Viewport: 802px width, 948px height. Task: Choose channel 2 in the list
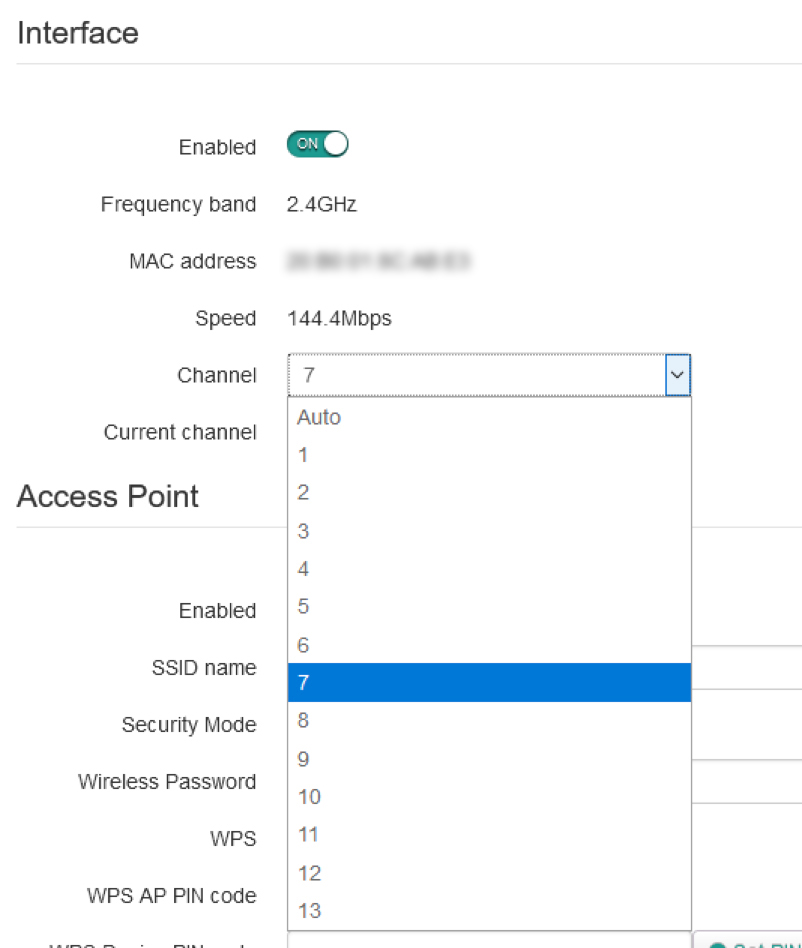489,493
